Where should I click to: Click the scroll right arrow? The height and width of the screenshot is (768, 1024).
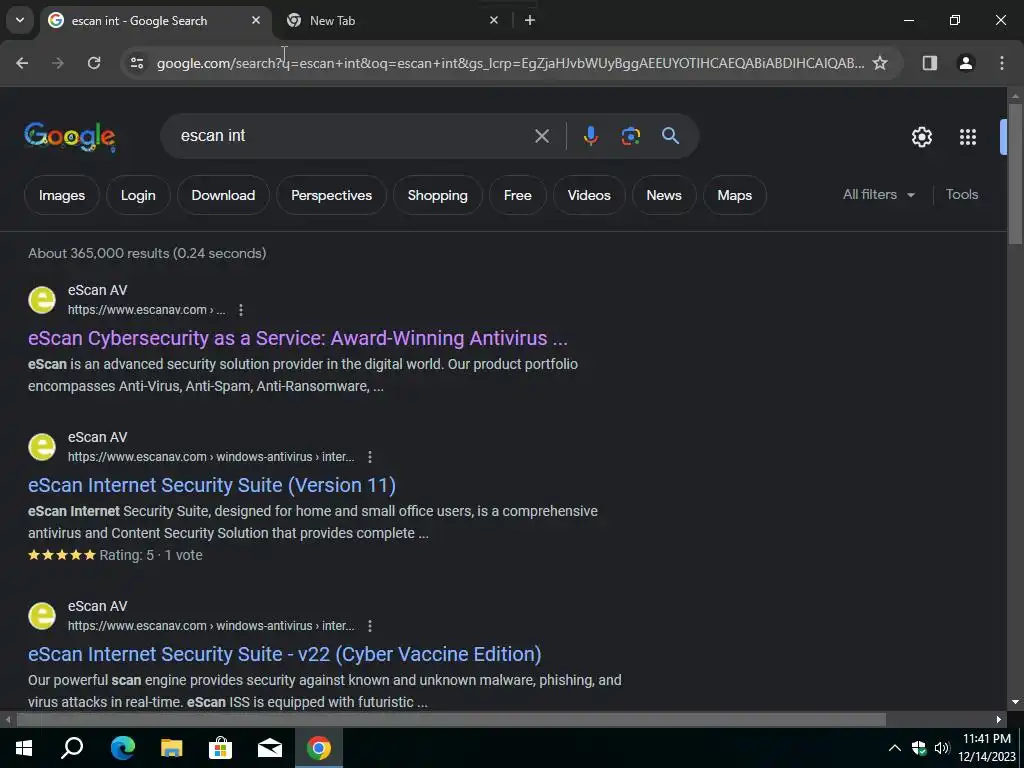pos(999,720)
